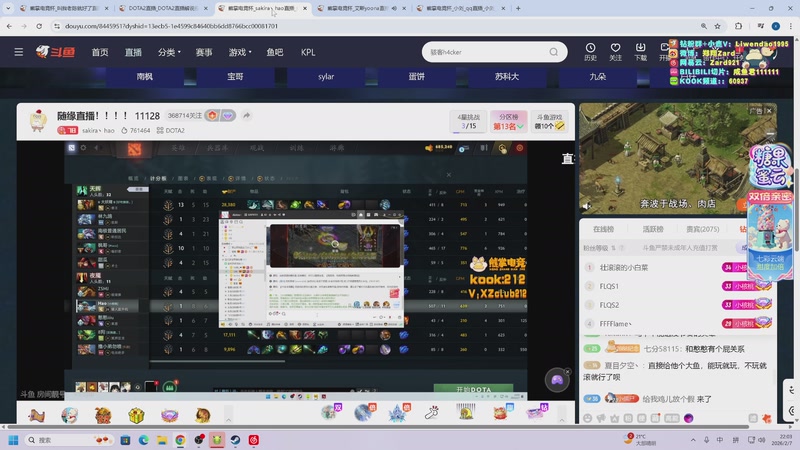Open the 斗鱼游戏 button

(549, 121)
